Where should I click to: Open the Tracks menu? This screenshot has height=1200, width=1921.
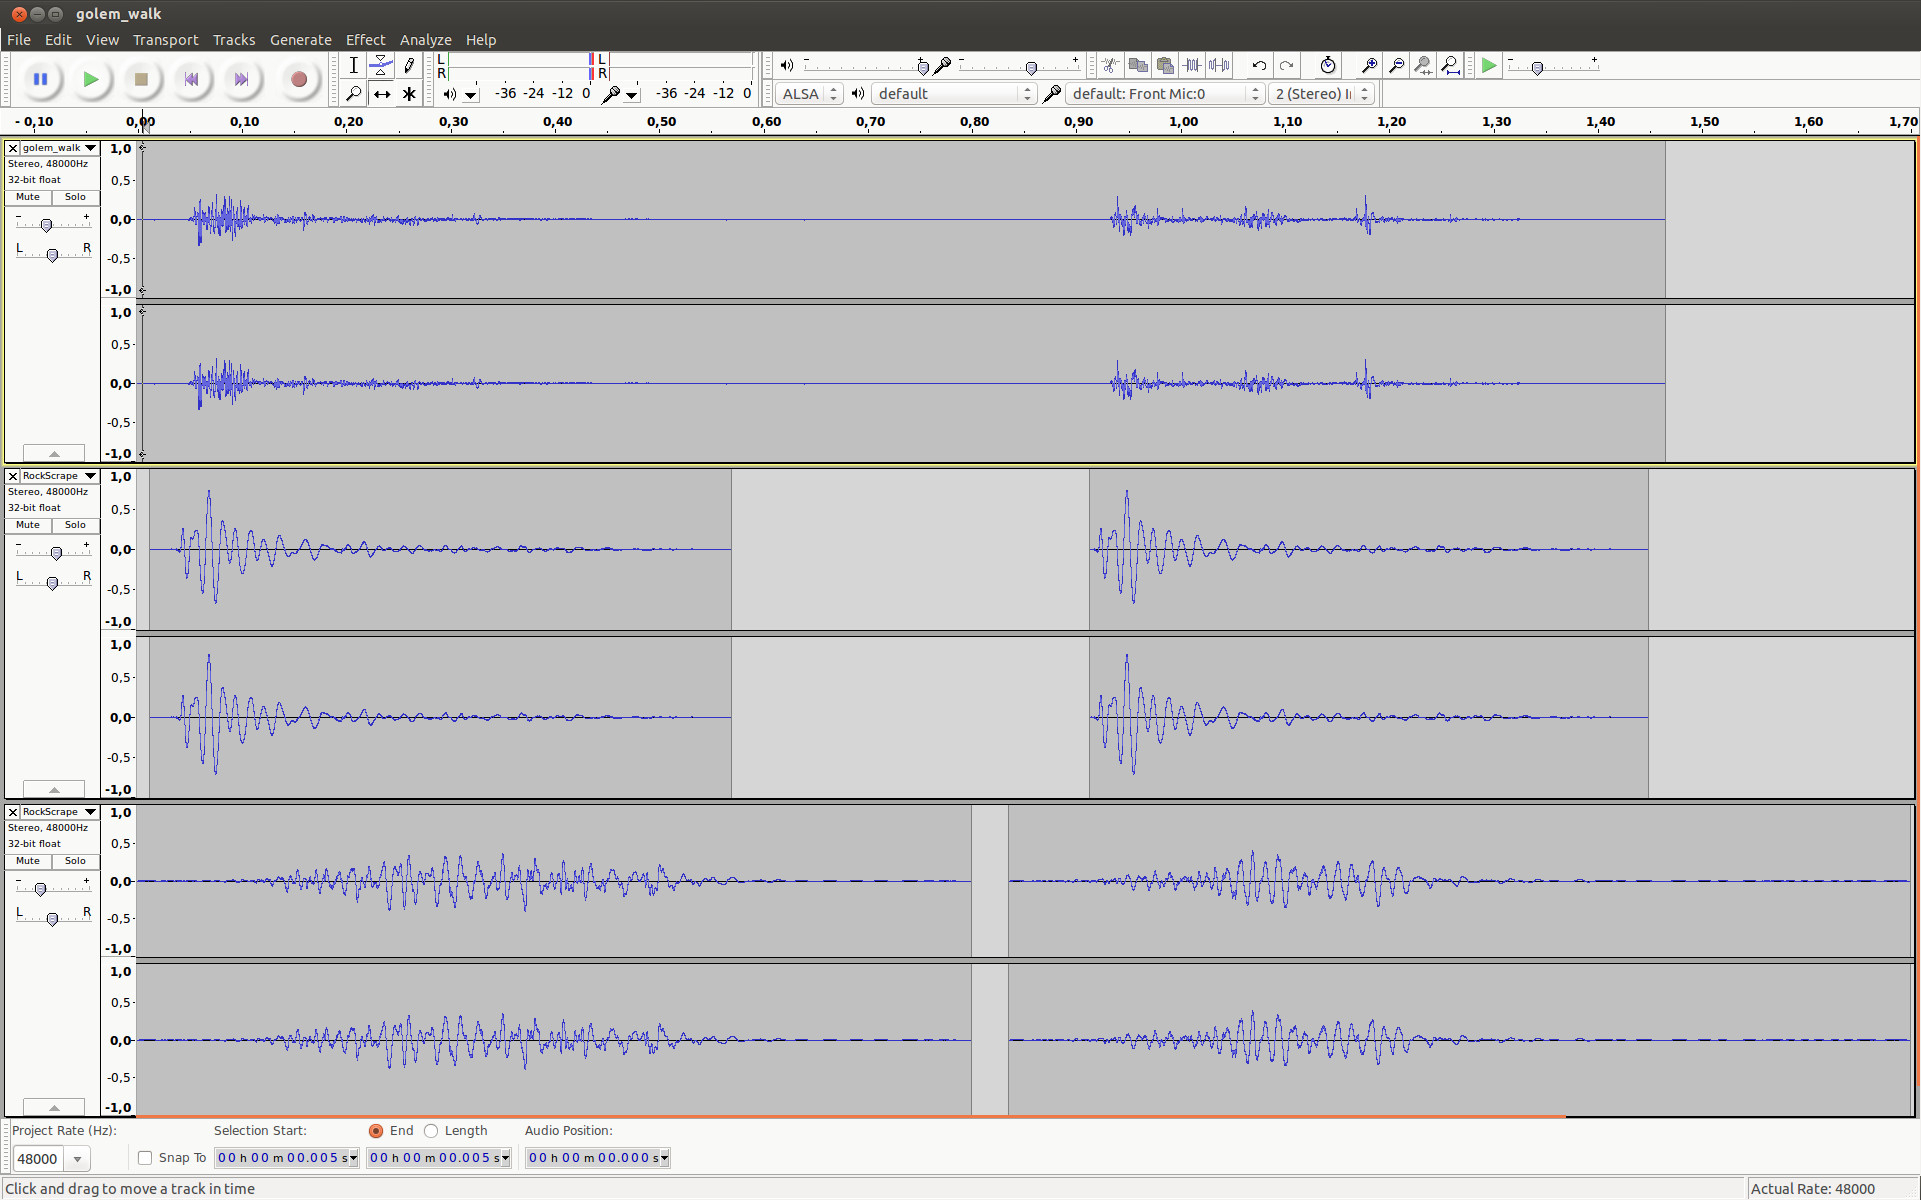pyautogui.click(x=234, y=40)
